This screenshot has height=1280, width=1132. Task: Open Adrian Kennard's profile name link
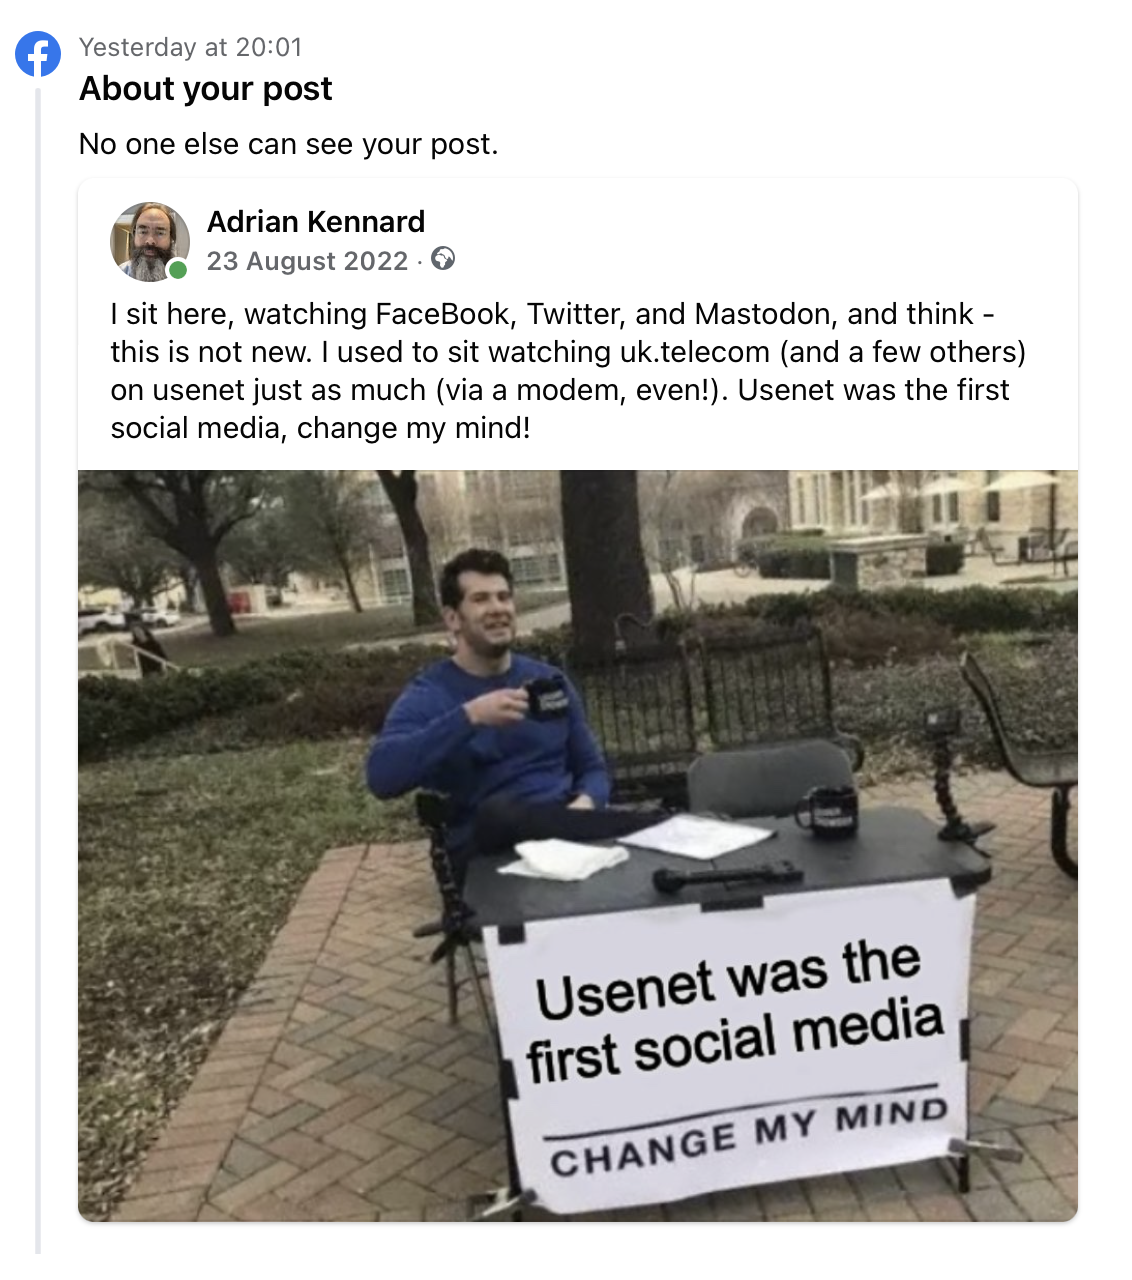click(x=316, y=221)
